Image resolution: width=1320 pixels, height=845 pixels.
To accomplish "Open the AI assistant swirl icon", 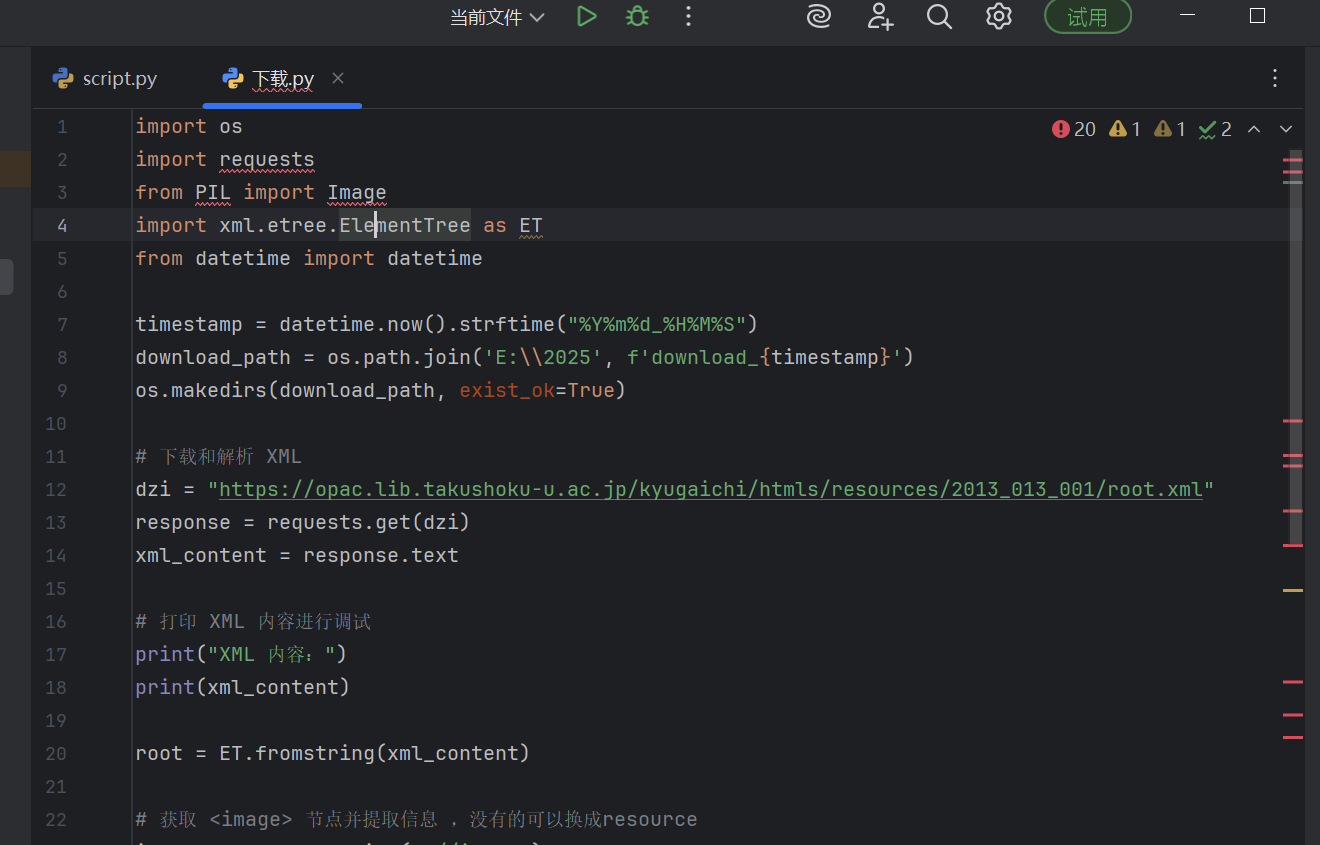I will pos(819,16).
